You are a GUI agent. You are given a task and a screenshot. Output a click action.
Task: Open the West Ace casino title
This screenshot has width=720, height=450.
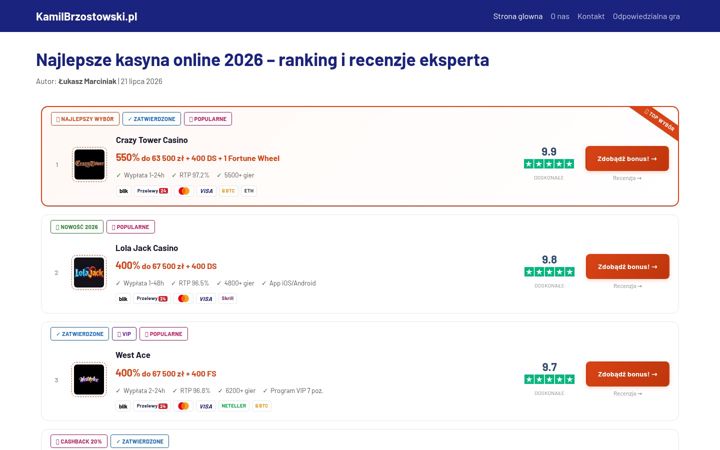pyautogui.click(x=133, y=355)
